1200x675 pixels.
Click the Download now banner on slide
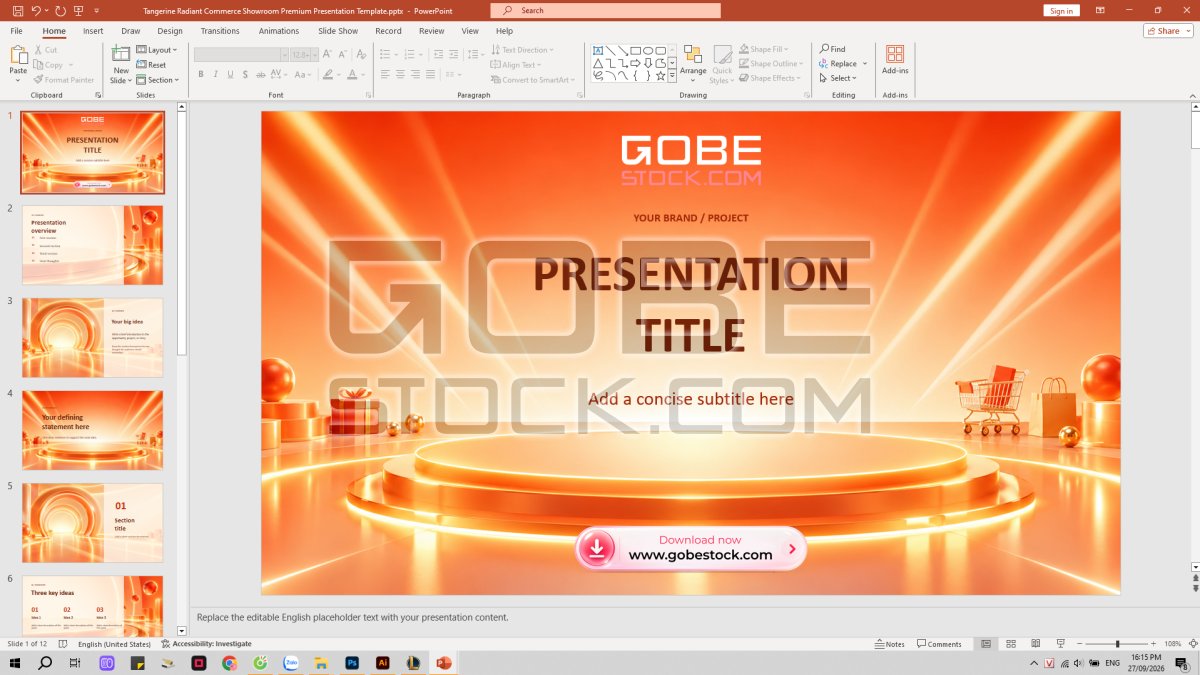pyautogui.click(x=691, y=548)
